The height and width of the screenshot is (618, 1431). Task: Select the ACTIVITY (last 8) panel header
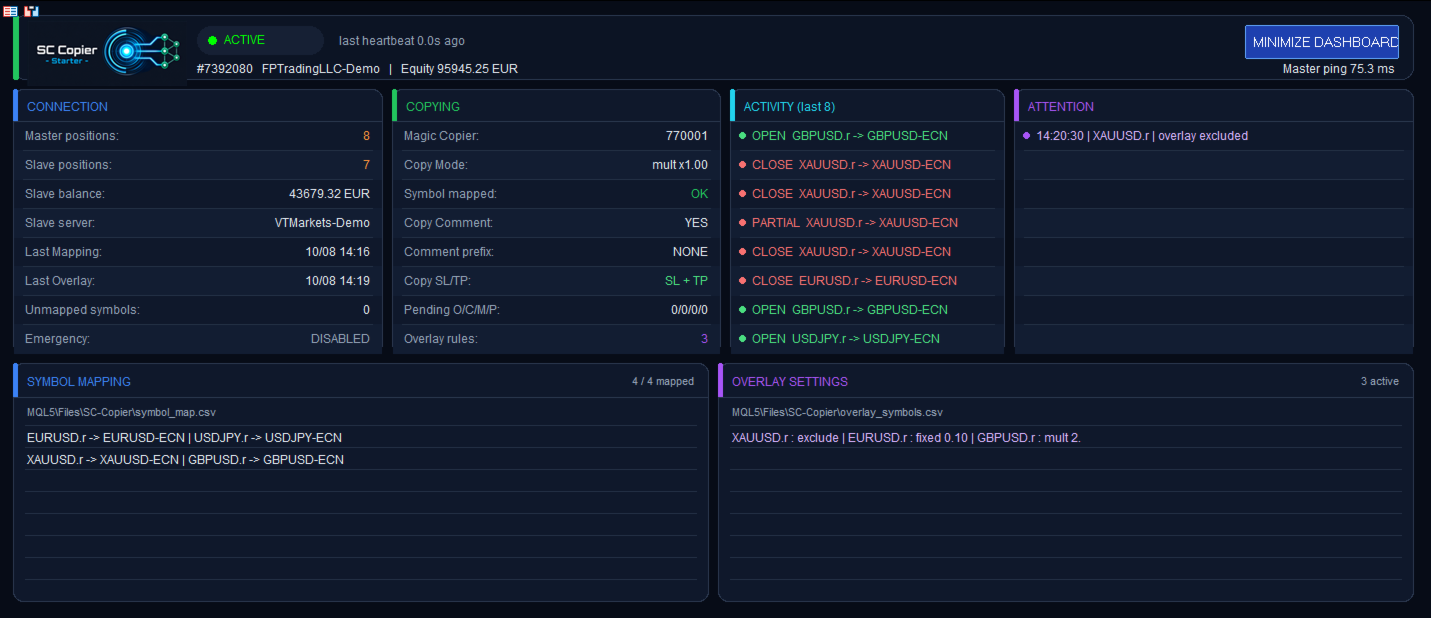click(x=789, y=107)
